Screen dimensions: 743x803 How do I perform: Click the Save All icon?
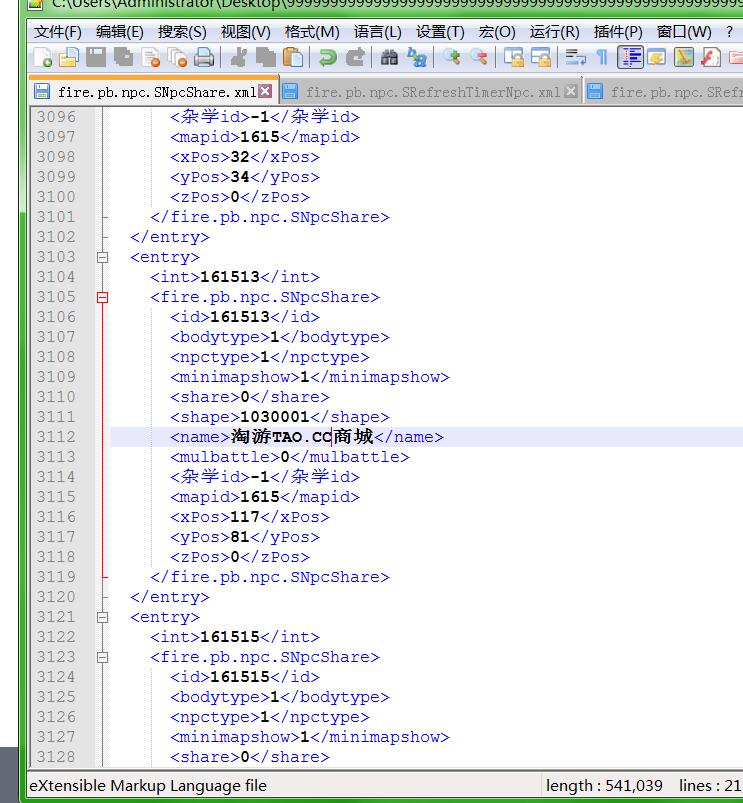coord(123,57)
